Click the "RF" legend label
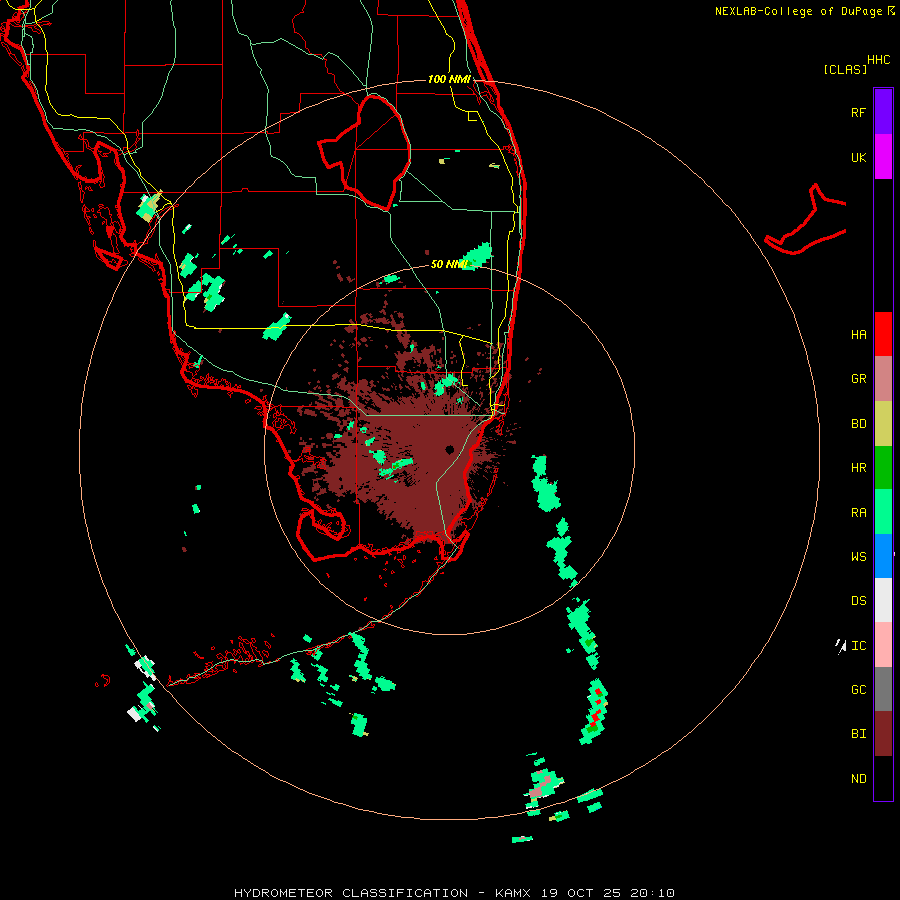Viewport: 900px width, 900px height. tap(858, 112)
